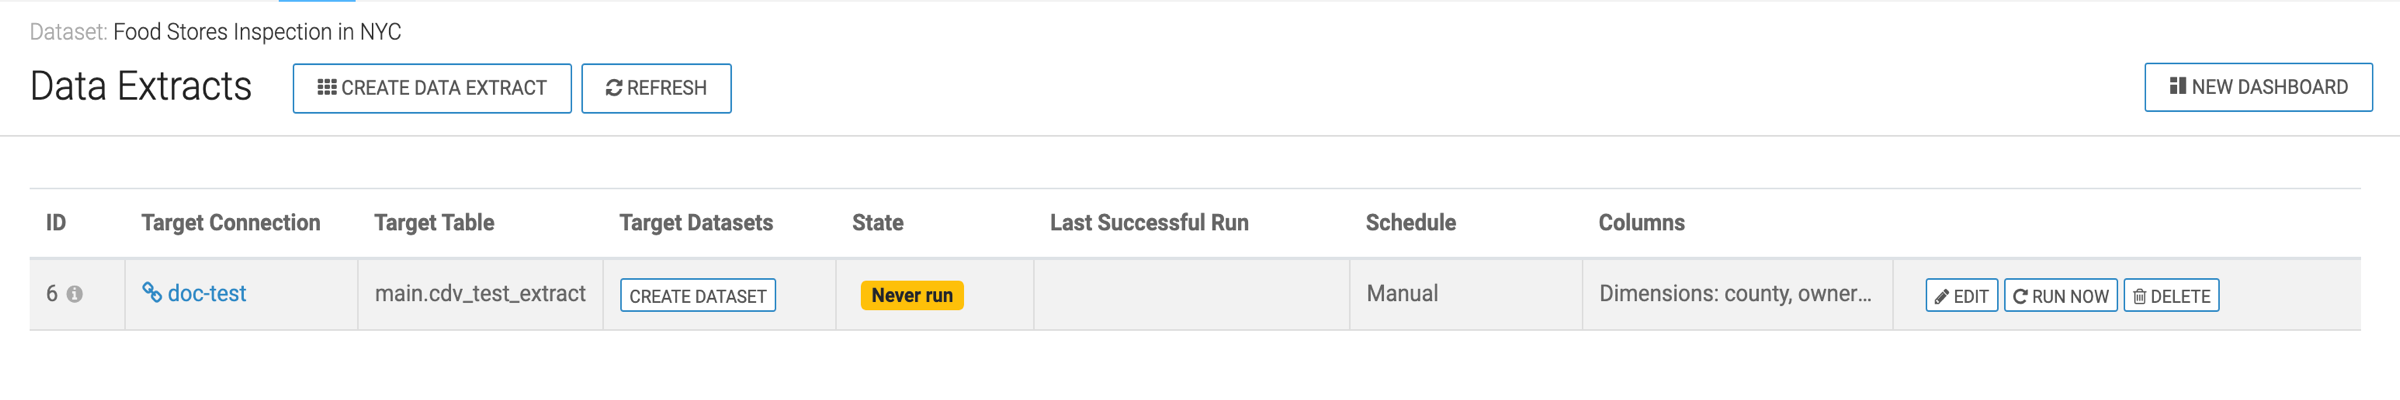
Task: Edit the doc-test data extract
Action: click(1961, 296)
